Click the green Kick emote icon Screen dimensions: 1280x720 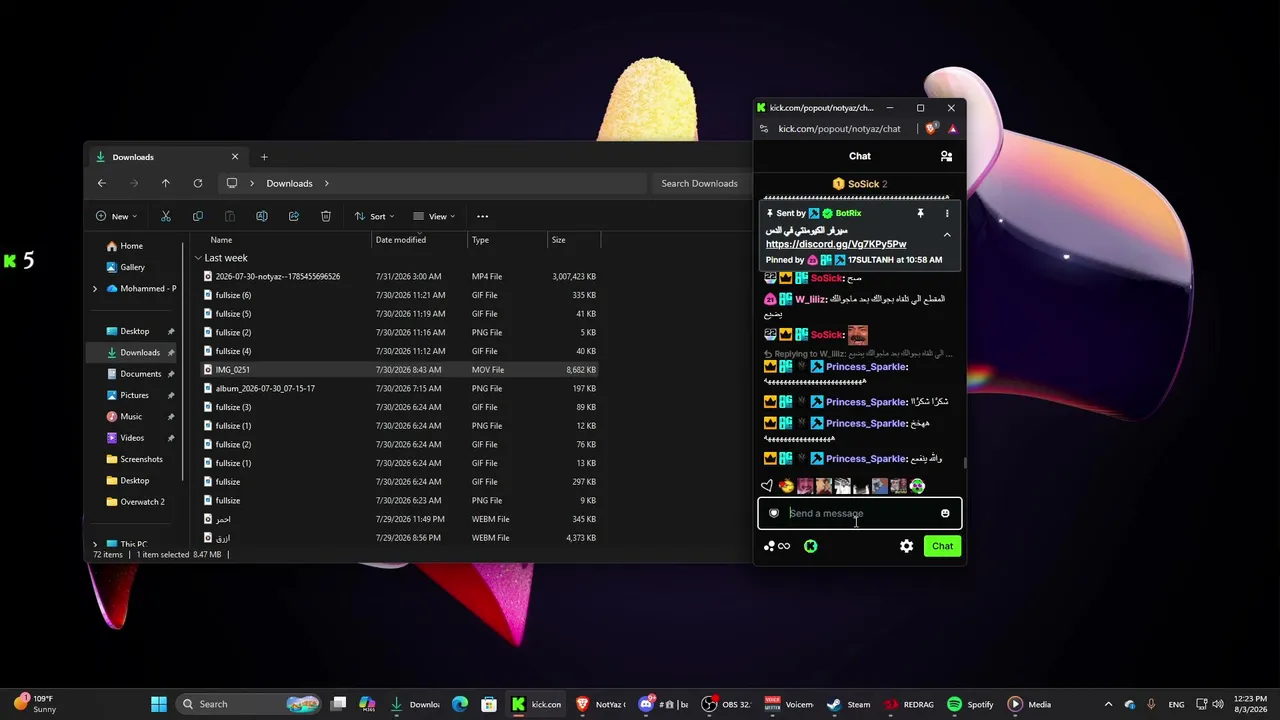810,546
